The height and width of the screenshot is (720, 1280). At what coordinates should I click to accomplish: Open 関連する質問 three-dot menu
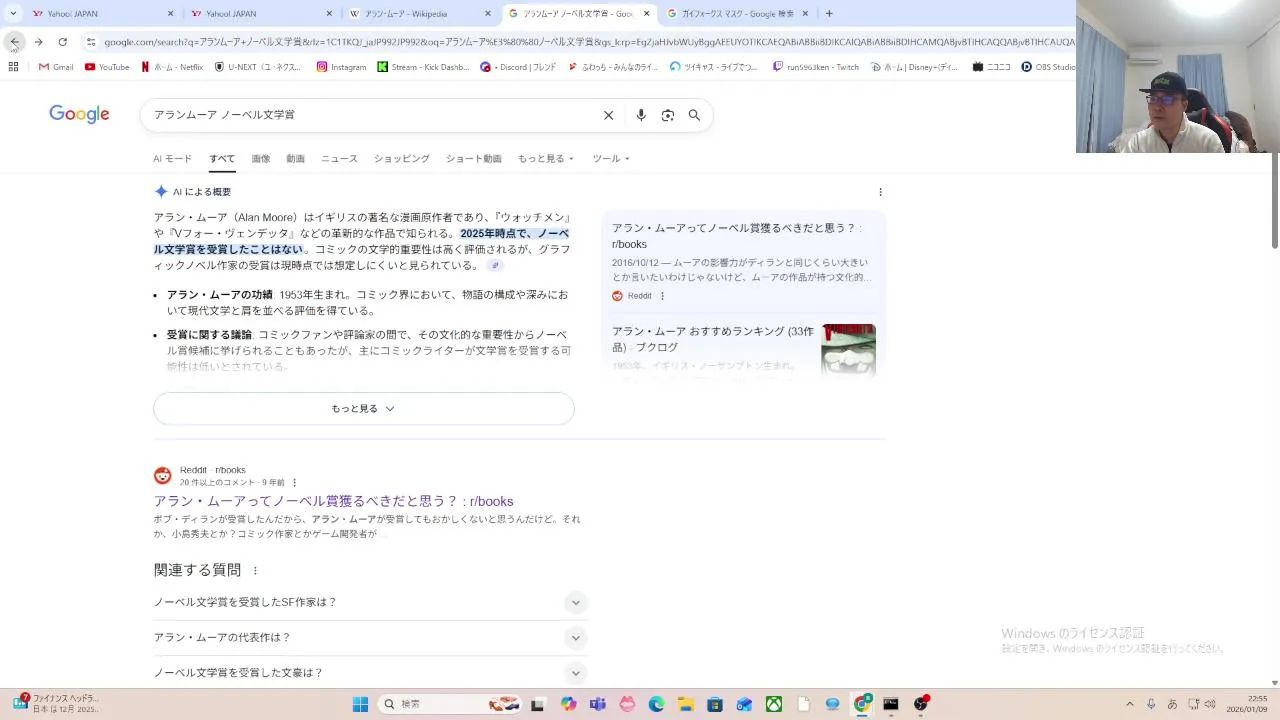(255, 570)
